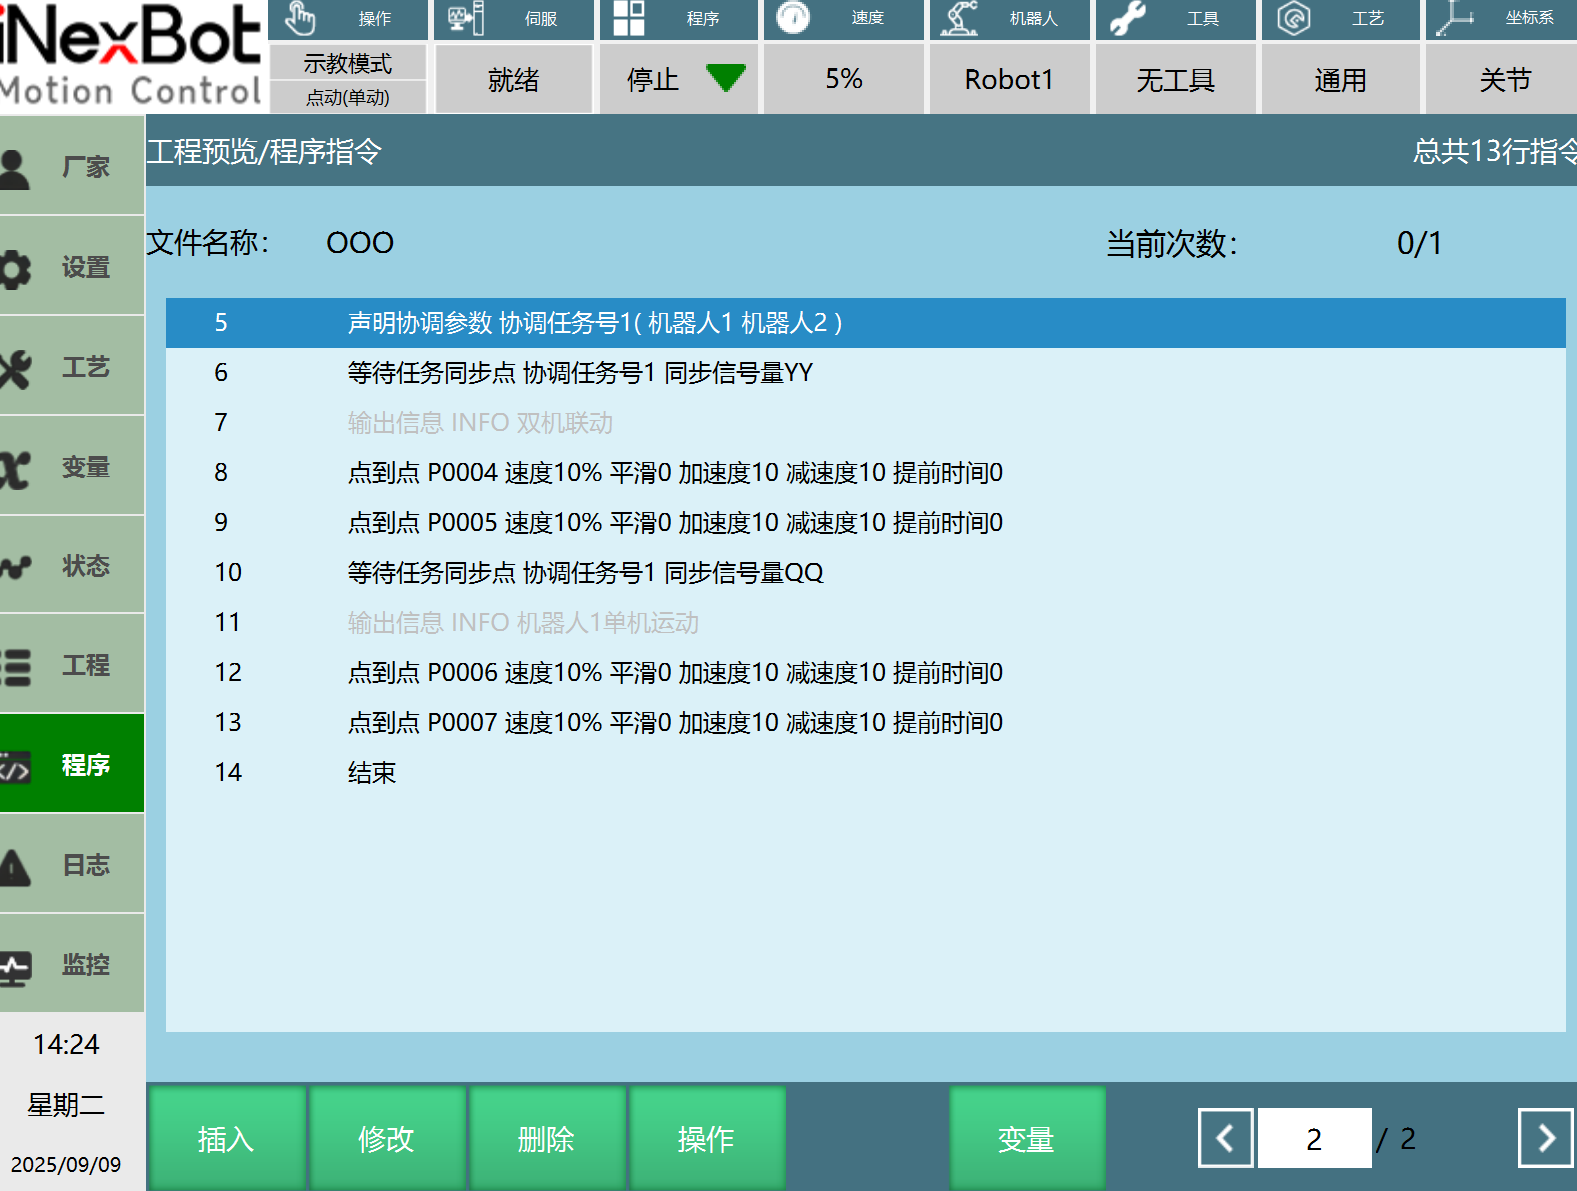
Task: Switch to the Project sidebar tab
Action: (x=72, y=665)
